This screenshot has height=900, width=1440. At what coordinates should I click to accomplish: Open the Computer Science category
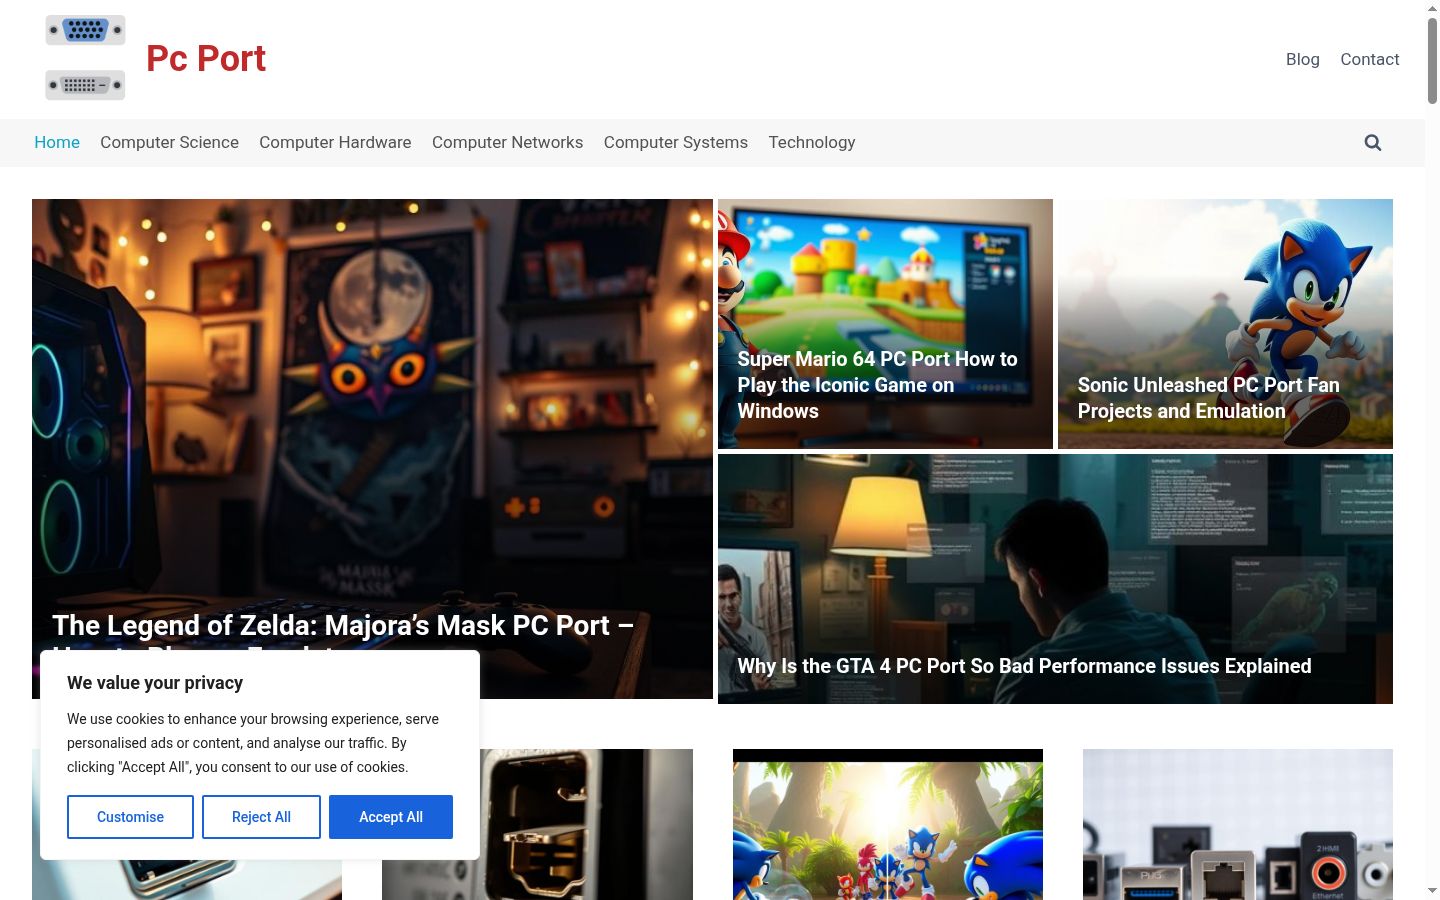coord(169,142)
